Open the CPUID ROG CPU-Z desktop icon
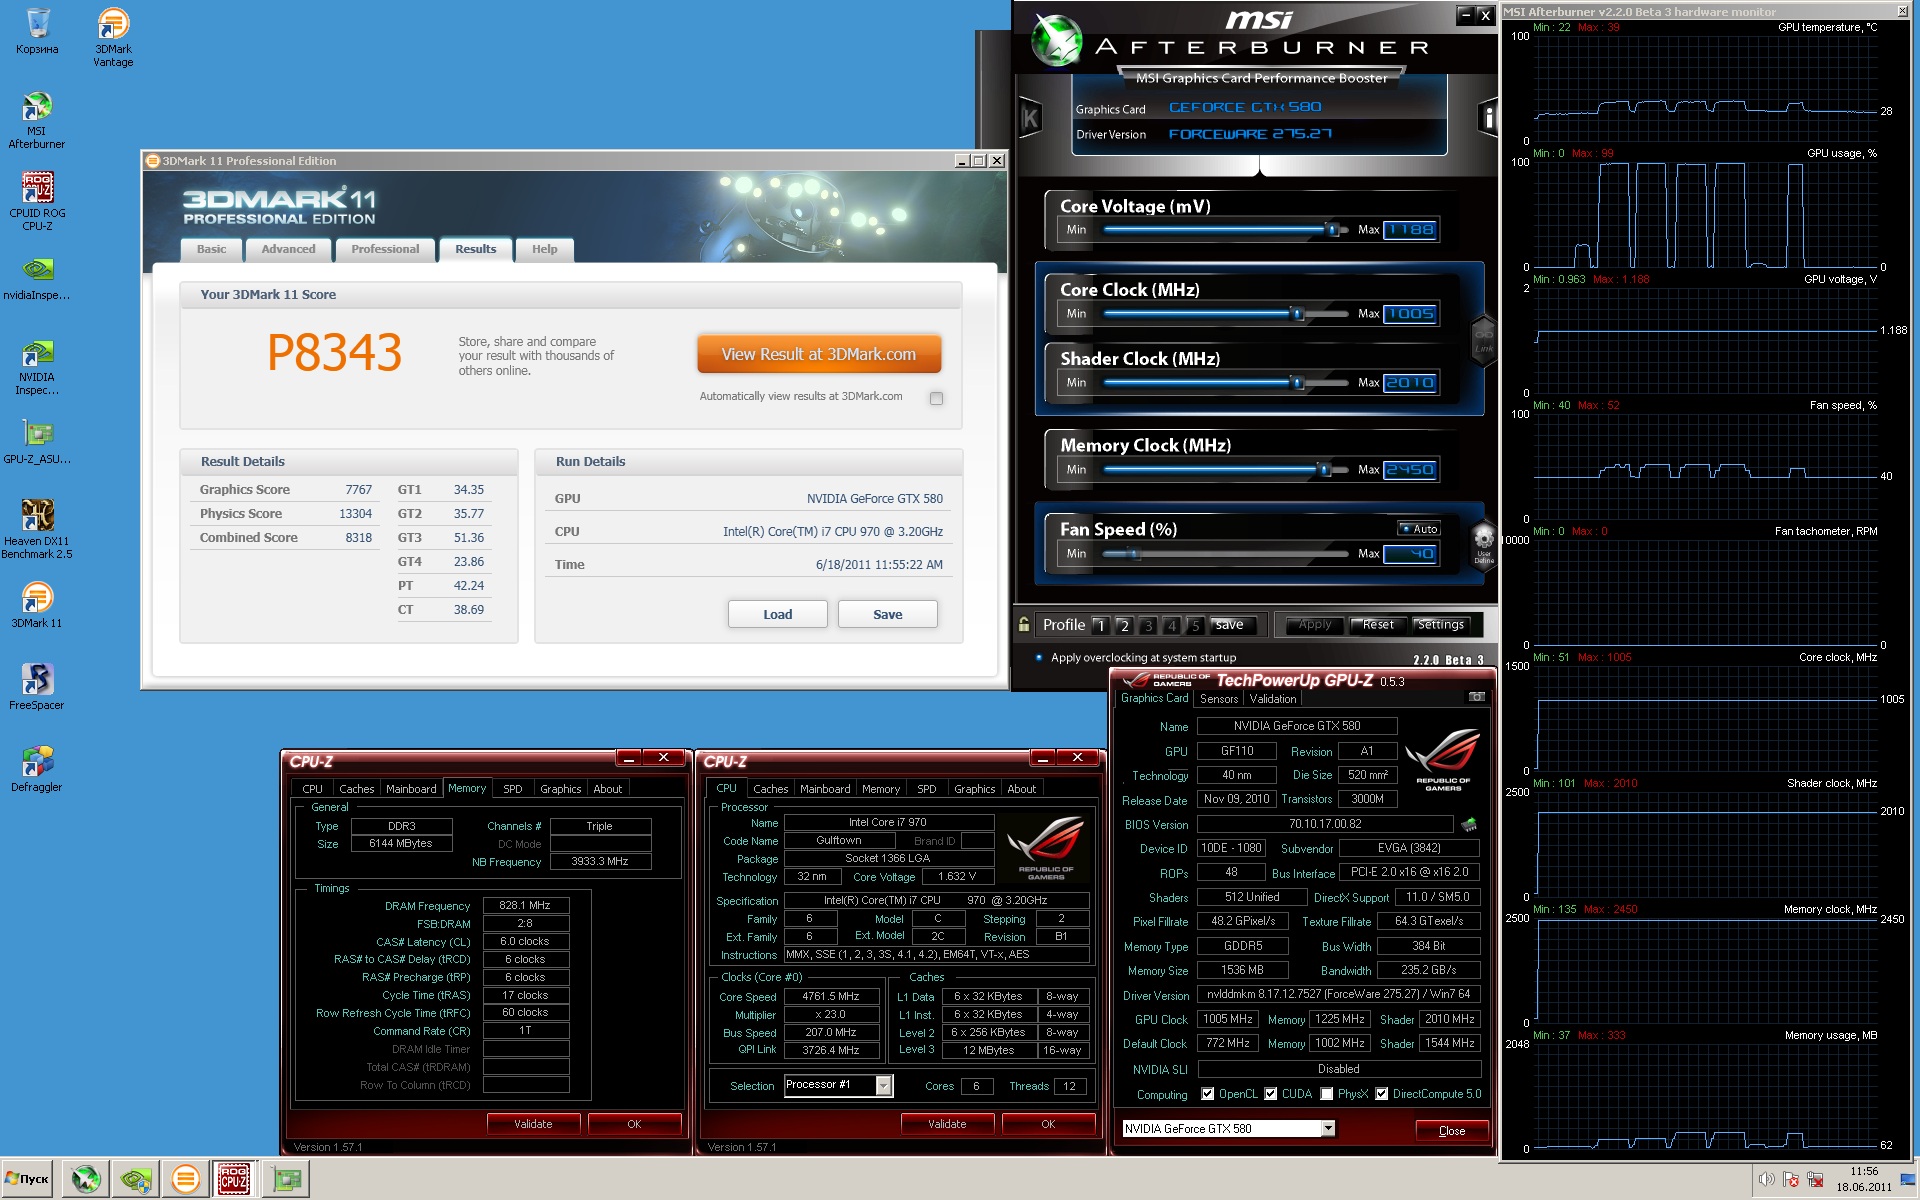Screen dimensions: 1920x1200 point(37,189)
